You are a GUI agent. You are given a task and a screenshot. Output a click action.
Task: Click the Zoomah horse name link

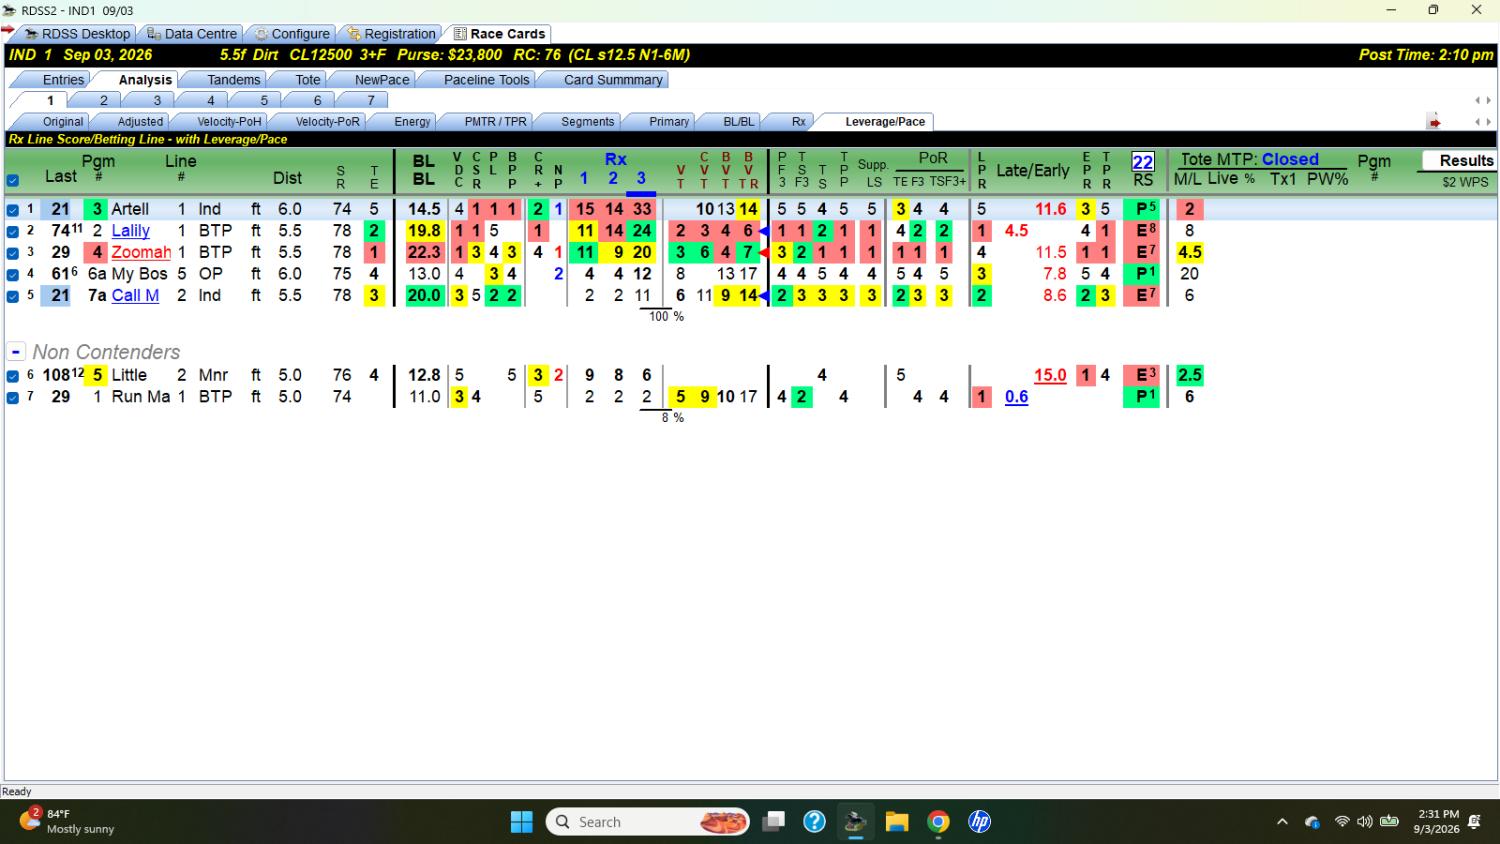click(x=141, y=253)
